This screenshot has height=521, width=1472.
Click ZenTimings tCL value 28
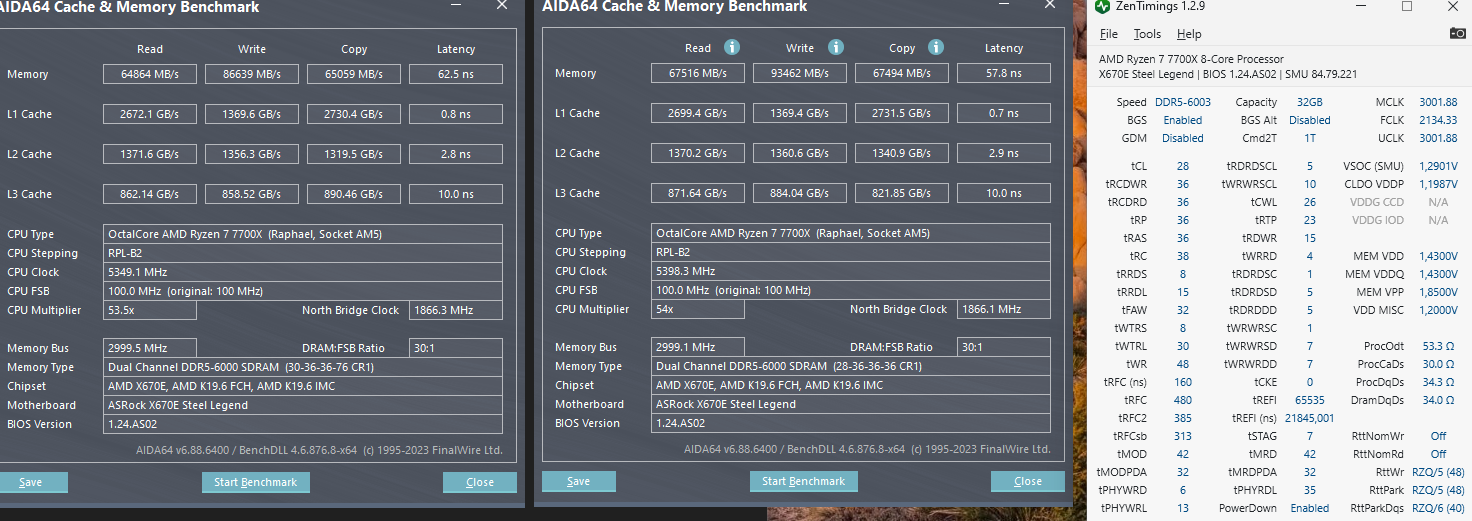[x=1183, y=166]
